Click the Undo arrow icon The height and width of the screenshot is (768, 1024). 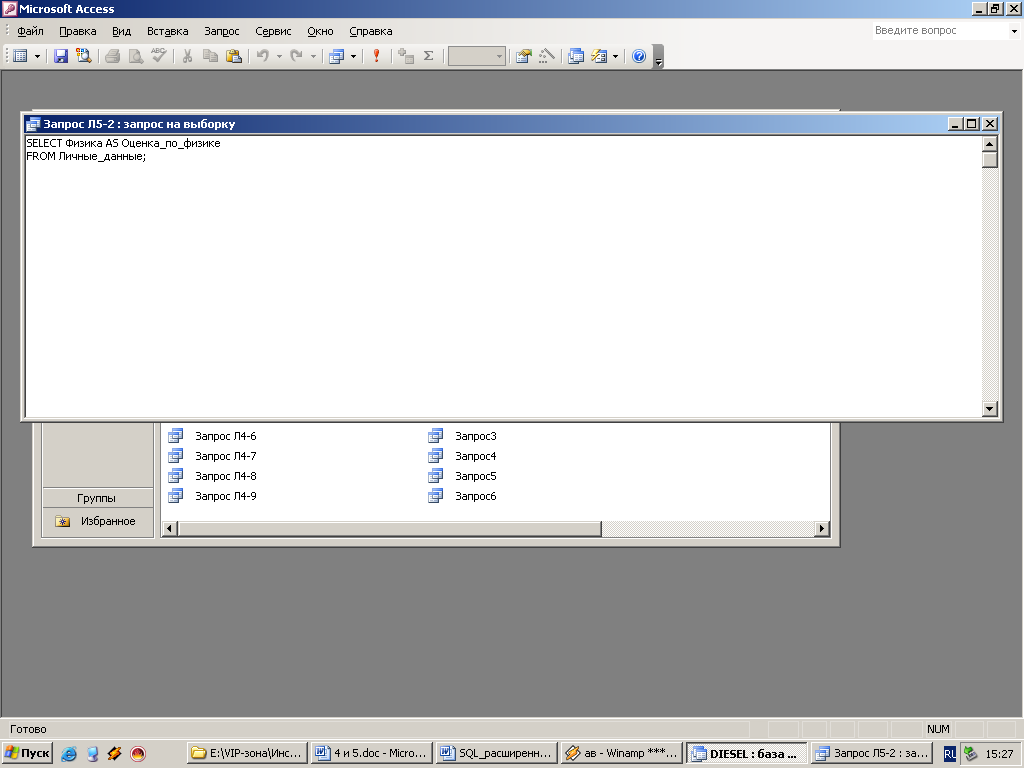point(263,56)
